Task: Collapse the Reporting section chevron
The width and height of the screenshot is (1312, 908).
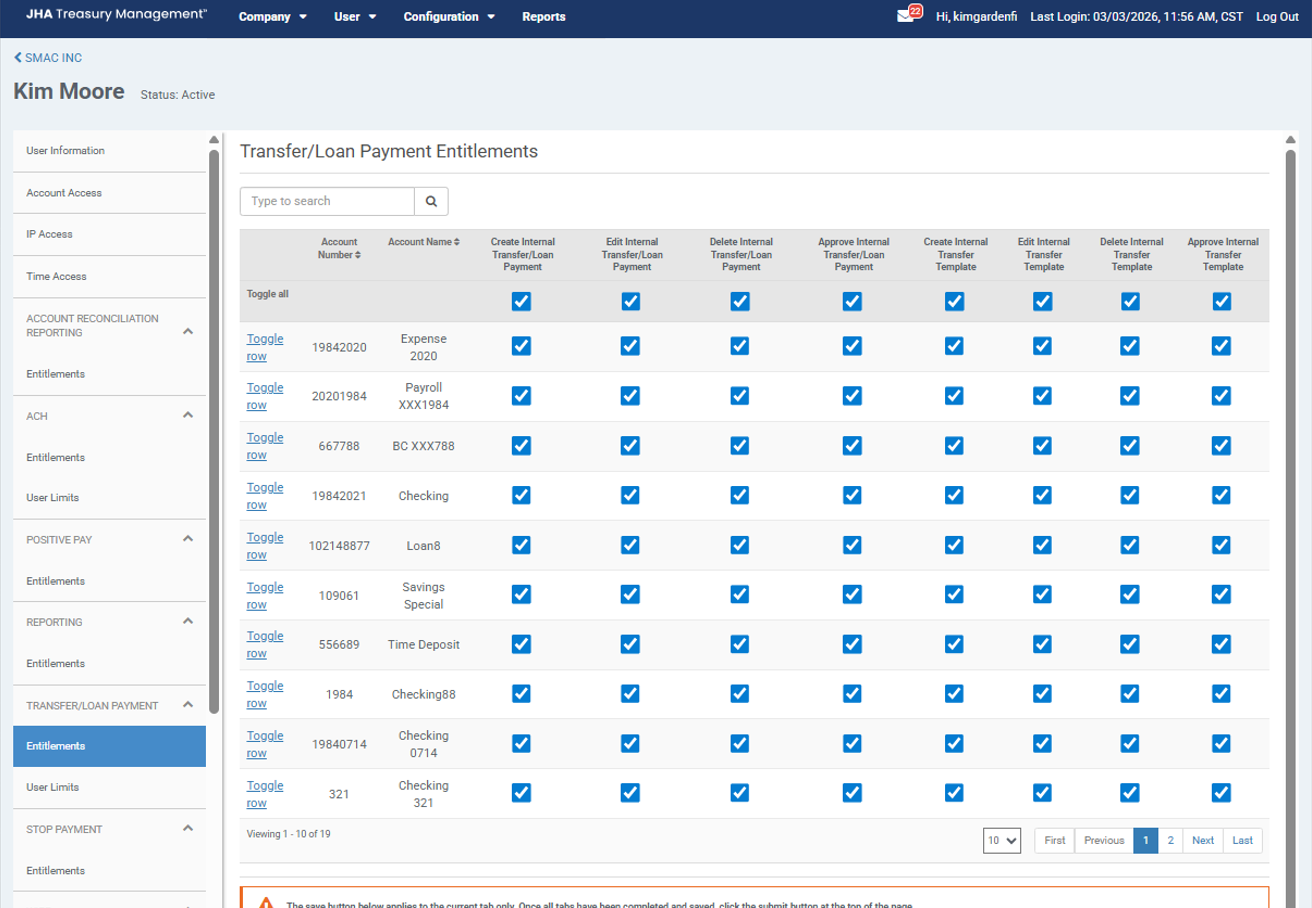Action: coord(188,622)
